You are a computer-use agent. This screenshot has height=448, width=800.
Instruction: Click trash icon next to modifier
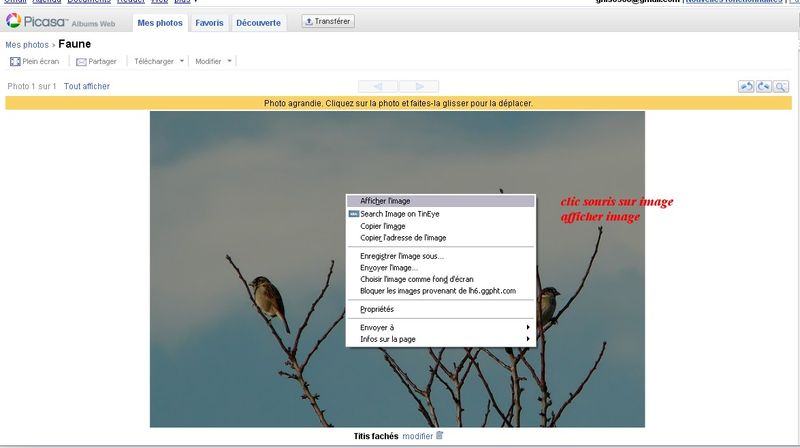pos(439,435)
